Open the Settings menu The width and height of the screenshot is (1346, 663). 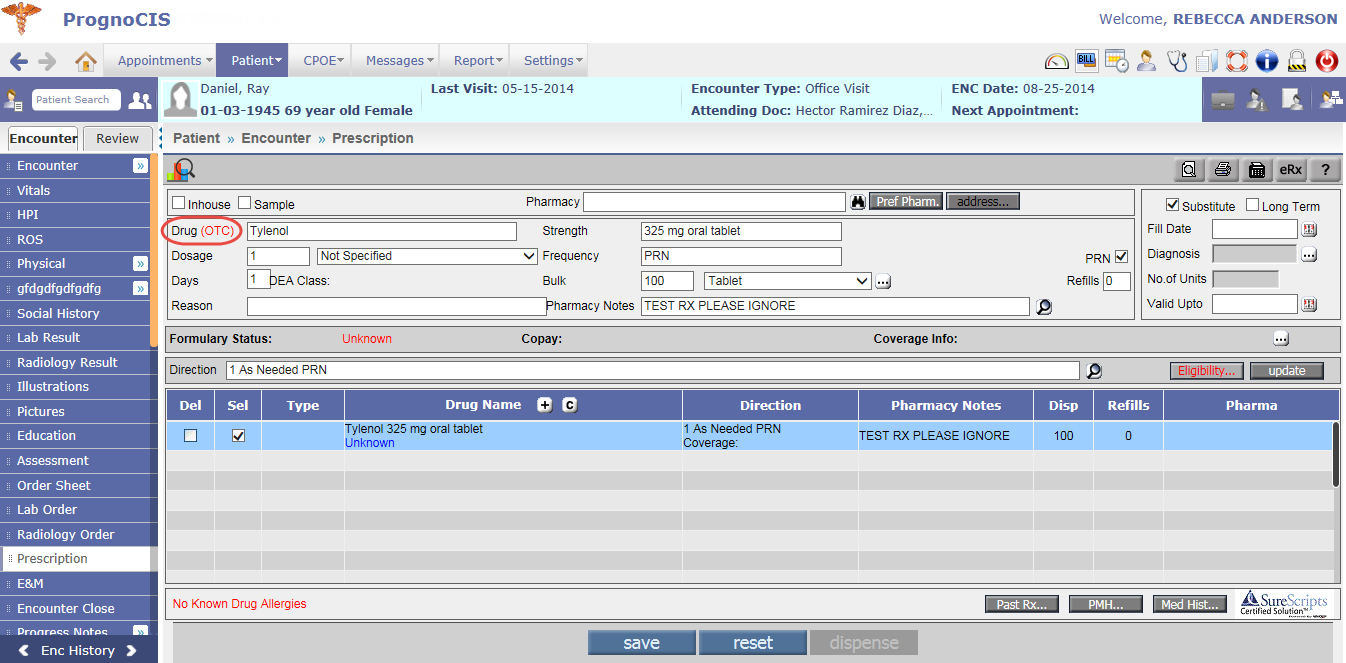point(550,61)
